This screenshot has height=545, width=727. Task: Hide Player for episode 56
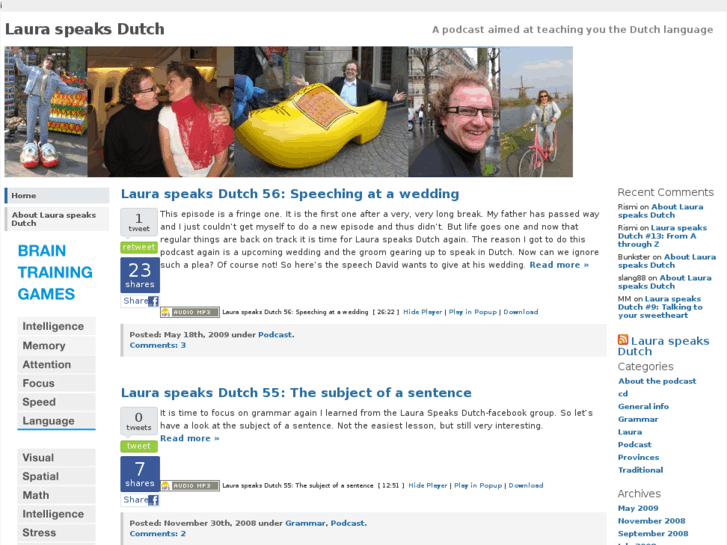pos(422,312)
